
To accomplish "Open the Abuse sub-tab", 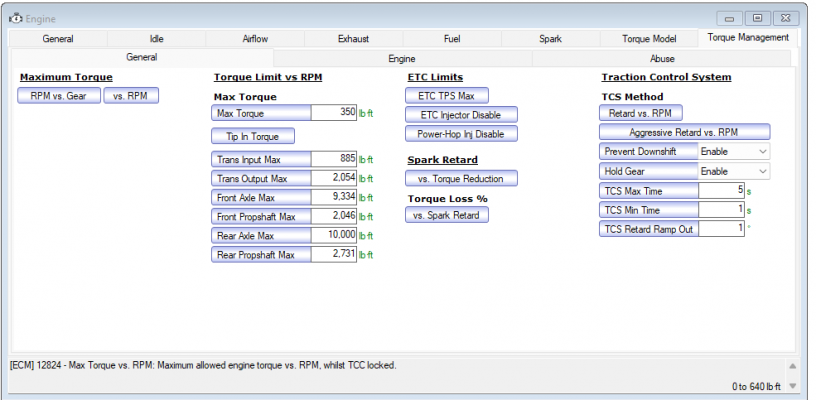I will pos(662,59).
